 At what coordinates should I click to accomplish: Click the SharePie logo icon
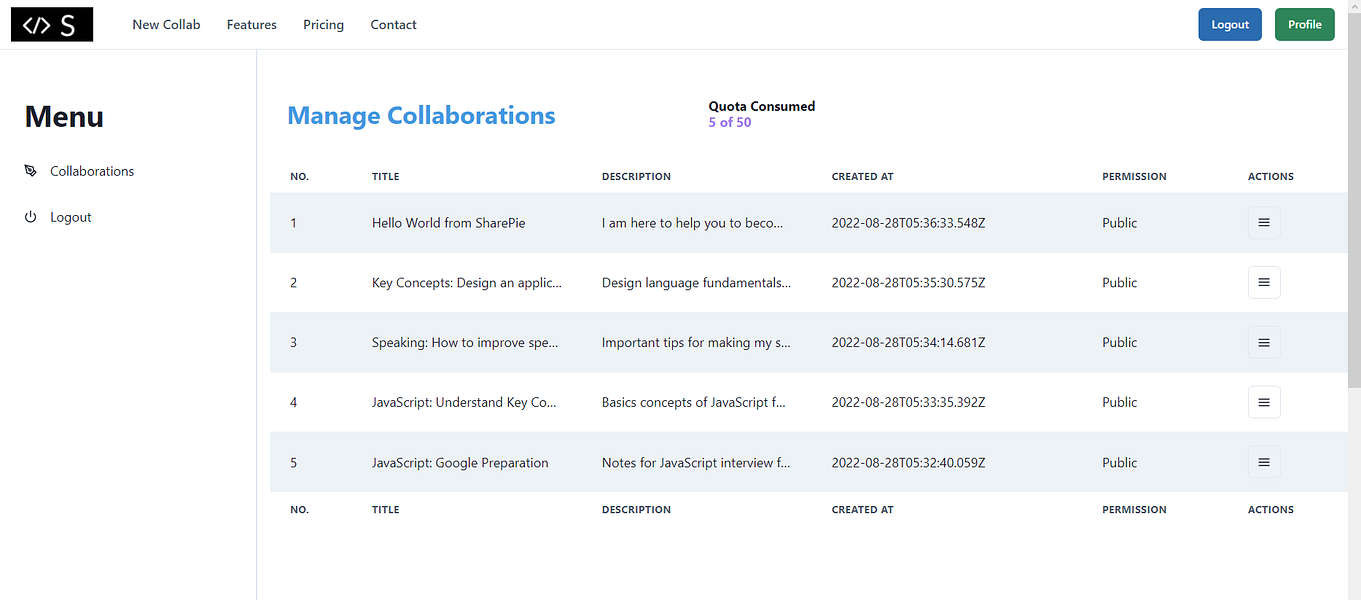(52, 25)
